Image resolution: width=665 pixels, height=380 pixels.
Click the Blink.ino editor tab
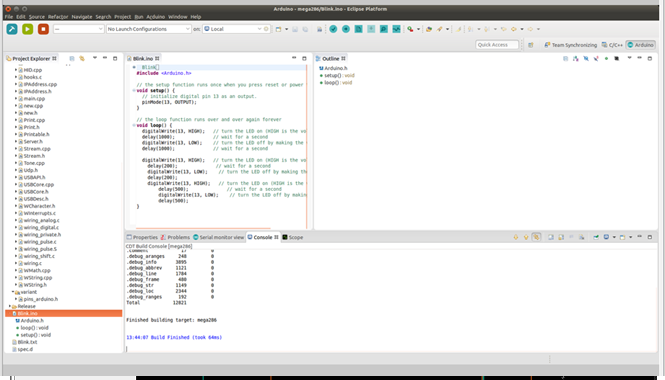[142, 59]
